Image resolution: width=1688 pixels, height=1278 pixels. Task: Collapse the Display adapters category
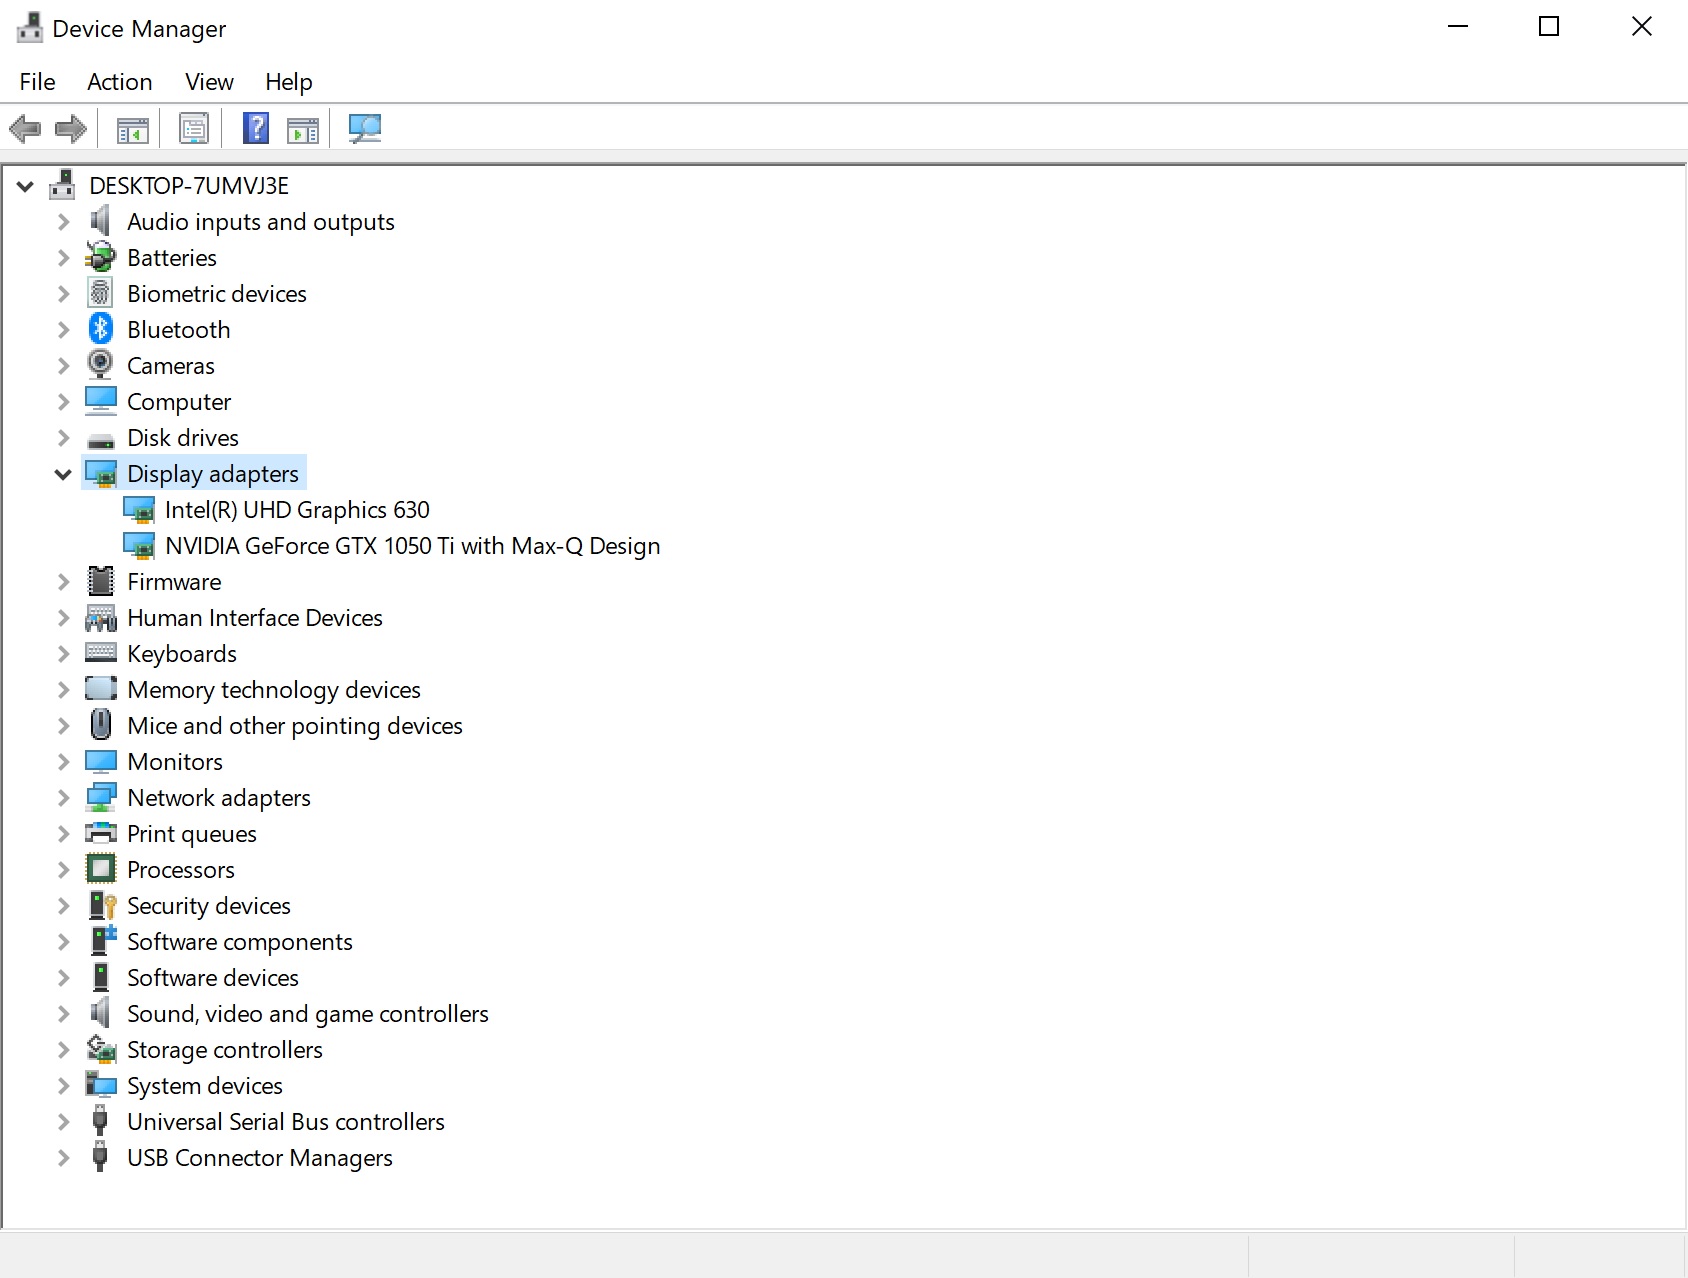coord(63,474)
